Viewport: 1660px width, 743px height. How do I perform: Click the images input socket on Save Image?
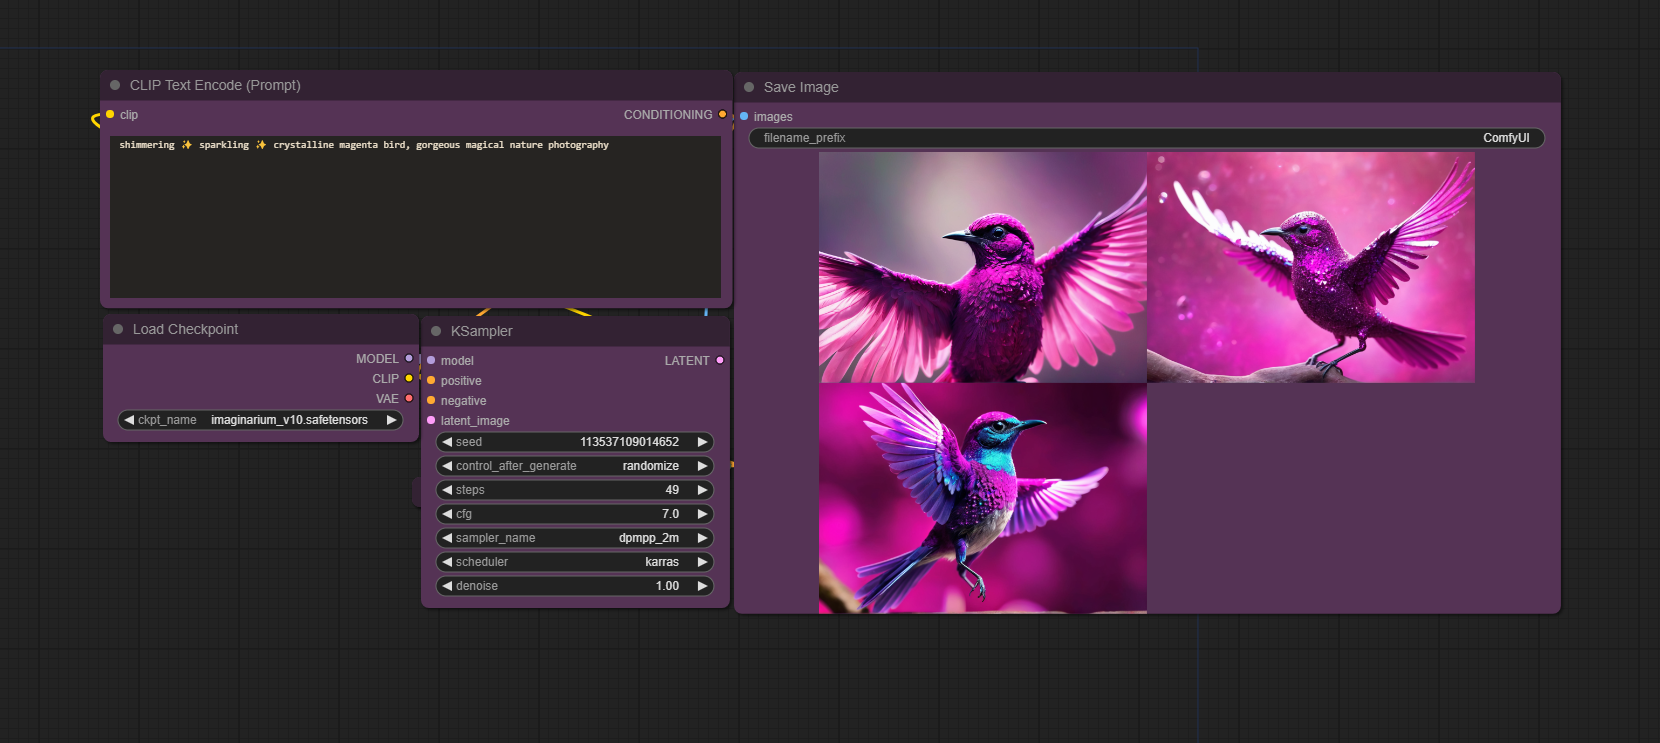pos(744,117)
